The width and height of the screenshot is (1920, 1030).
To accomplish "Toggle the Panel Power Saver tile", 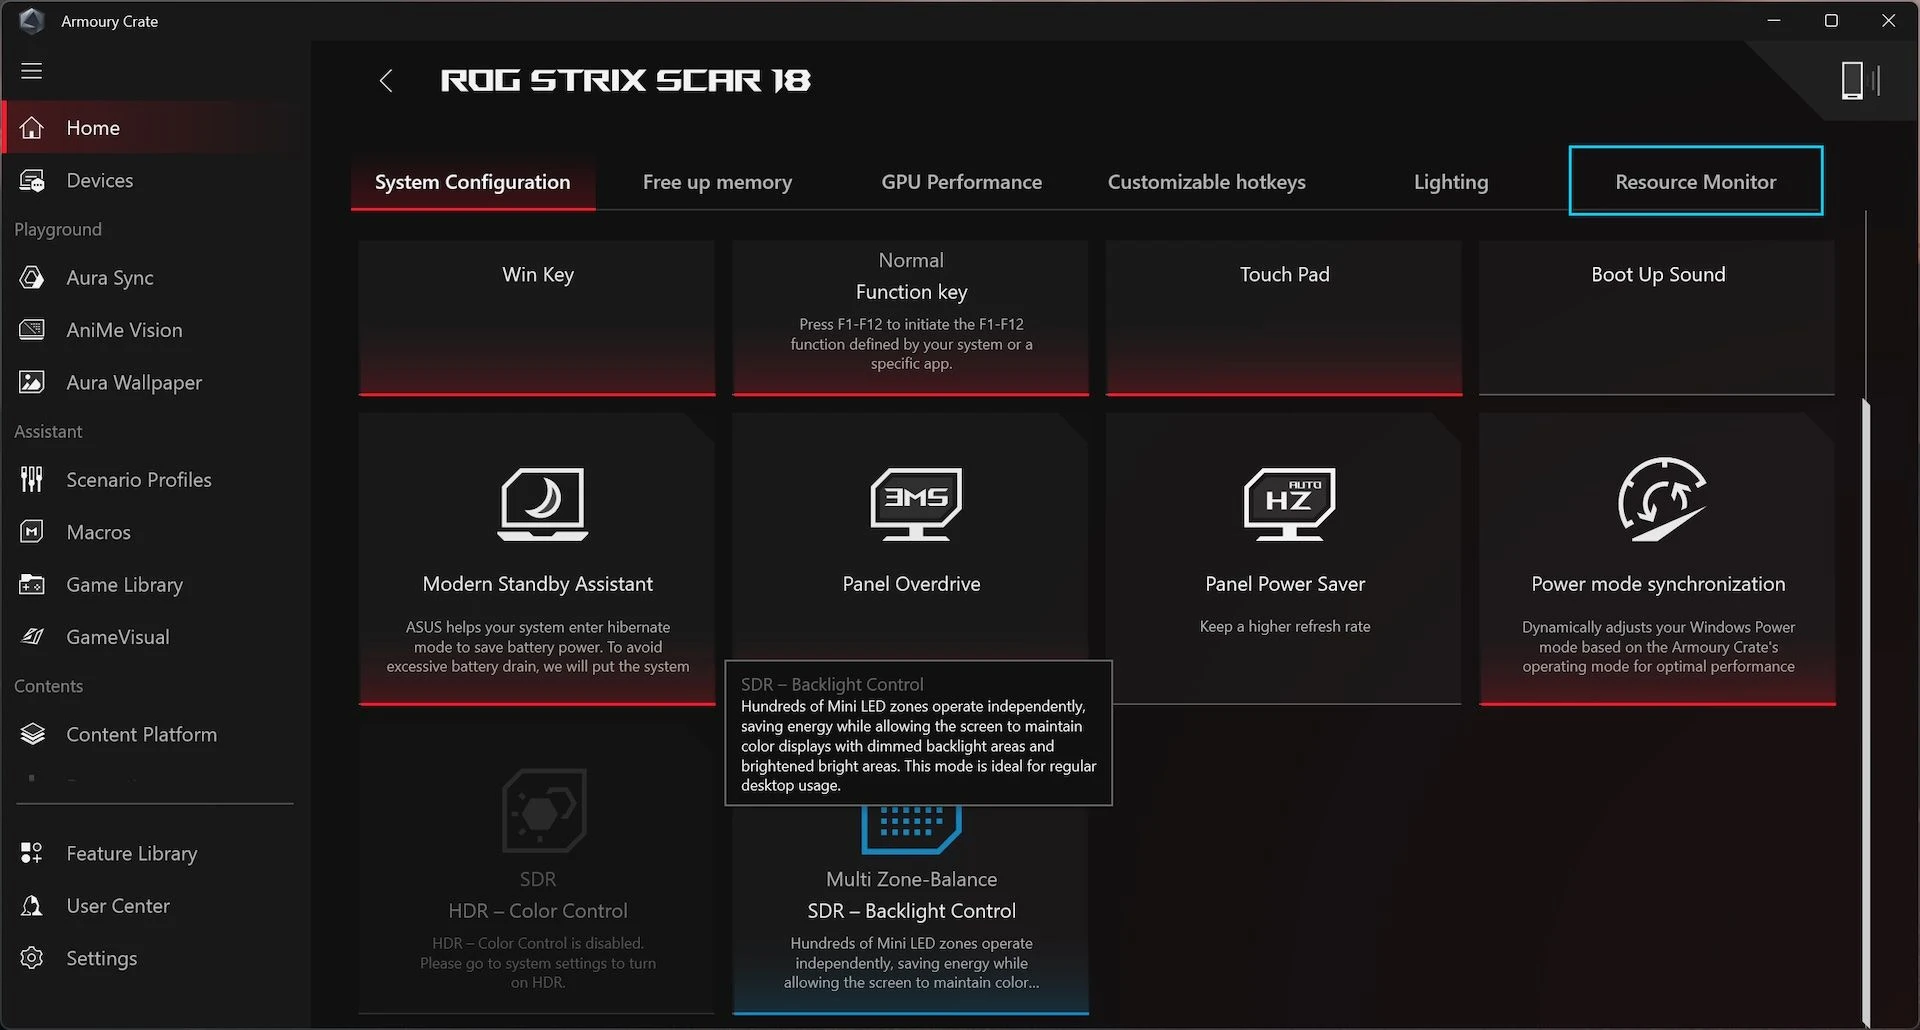I will [1284, 560].
